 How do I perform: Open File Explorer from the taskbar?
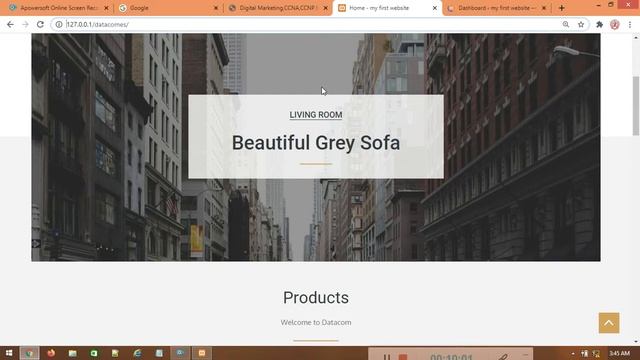pos(73,353)
